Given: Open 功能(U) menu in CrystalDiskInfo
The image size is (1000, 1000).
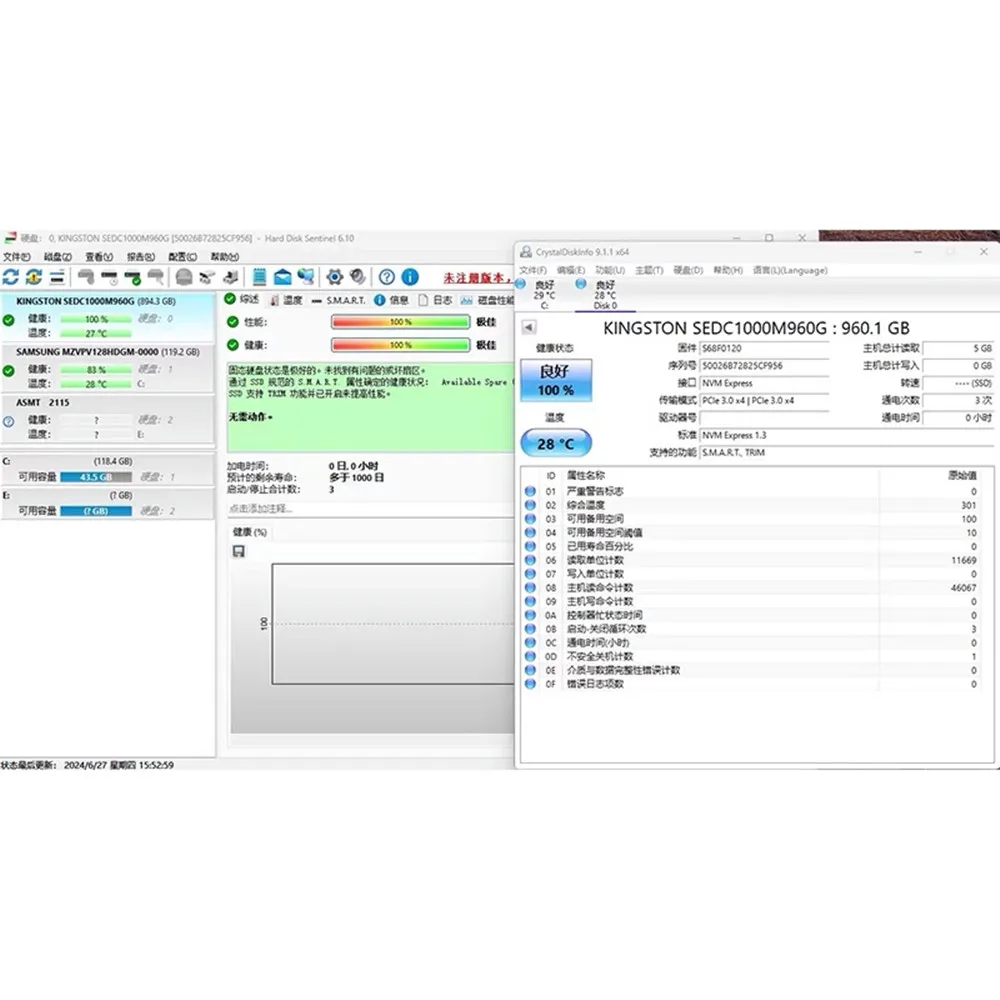Looking at the screenshot, I should click(x=610, y=270).
